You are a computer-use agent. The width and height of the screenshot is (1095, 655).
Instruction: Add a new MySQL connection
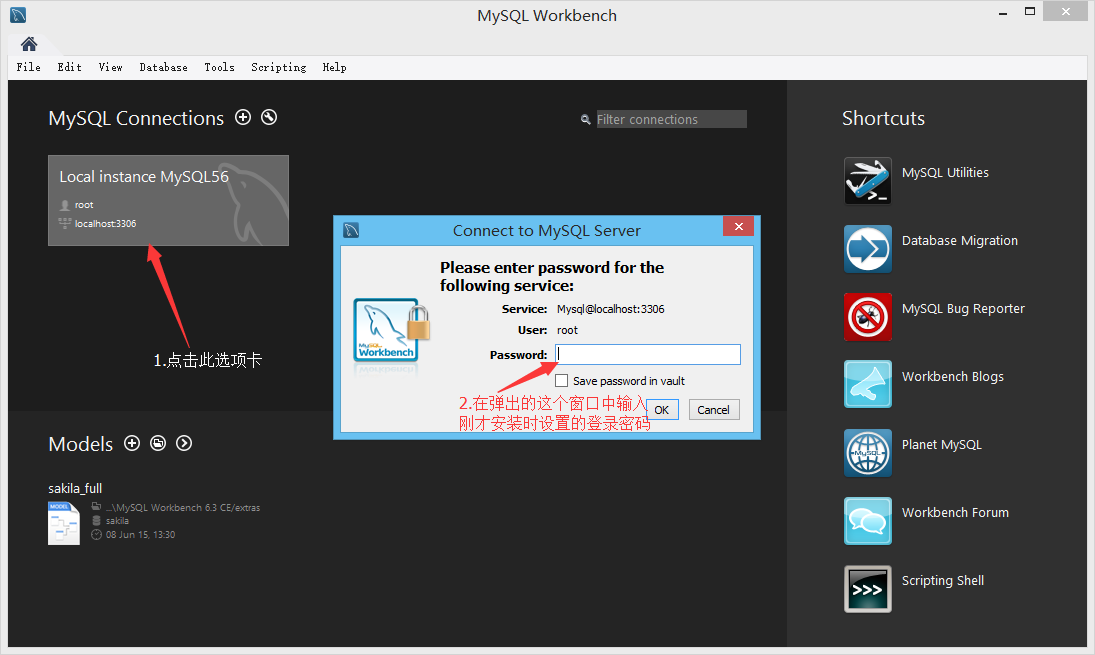click(243, 117)
